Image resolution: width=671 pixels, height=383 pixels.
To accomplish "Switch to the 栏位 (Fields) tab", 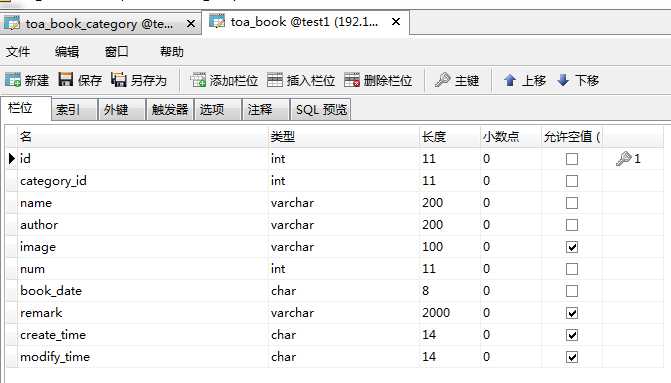I will [x=25, y=108].
